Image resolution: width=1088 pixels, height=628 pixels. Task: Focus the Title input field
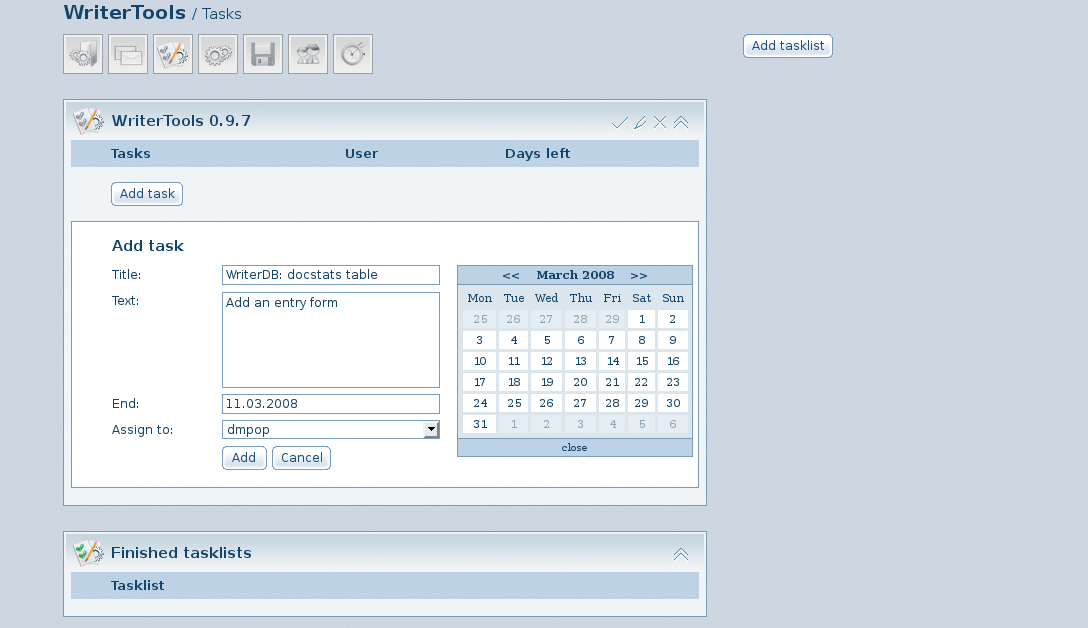point(331,275)
